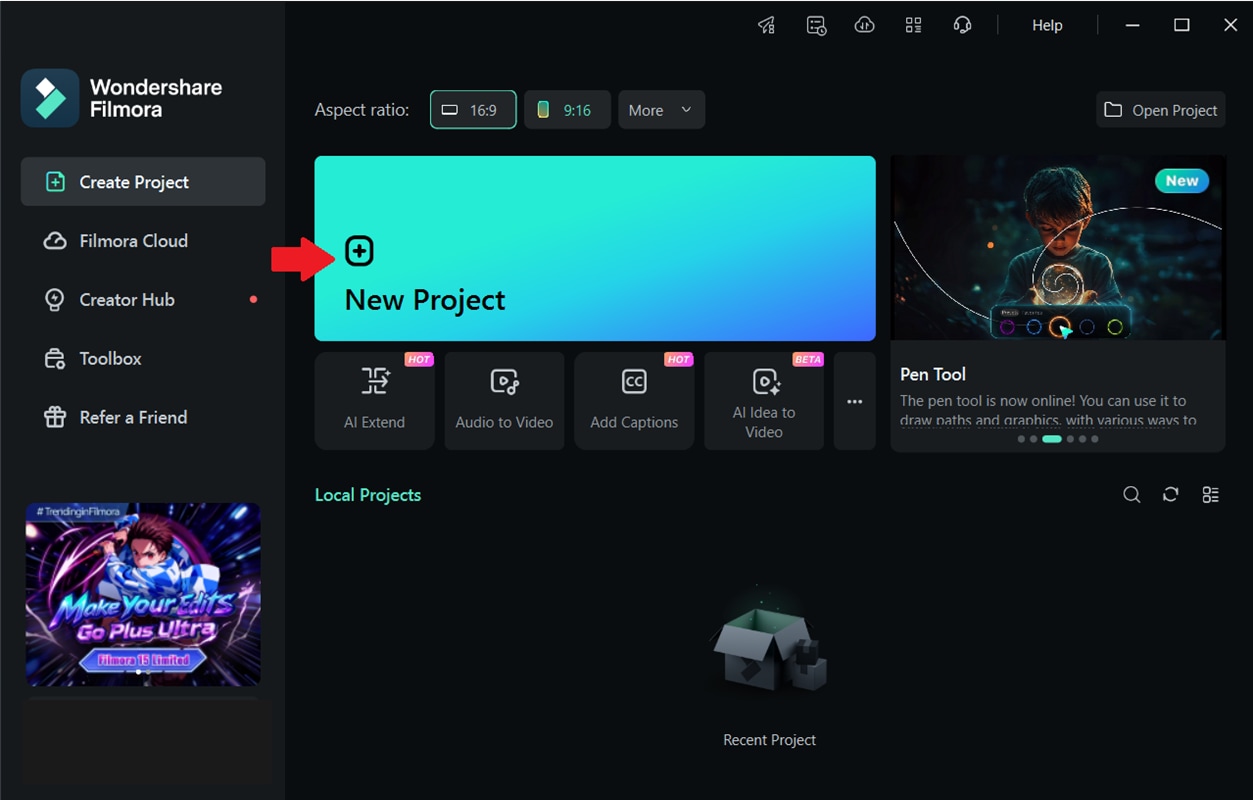Click the Refer a Friend gift icon
The image size is (1253, 800).
[55, 417]
